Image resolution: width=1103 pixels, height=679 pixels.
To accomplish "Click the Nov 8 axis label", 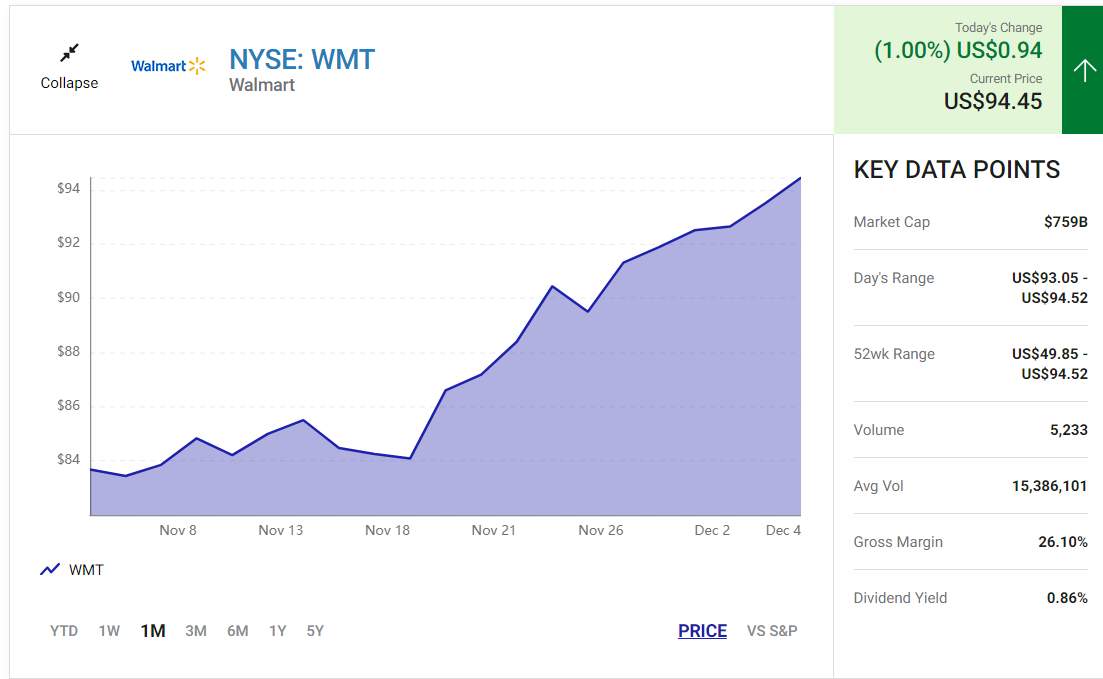I will (x=177, y=531).
